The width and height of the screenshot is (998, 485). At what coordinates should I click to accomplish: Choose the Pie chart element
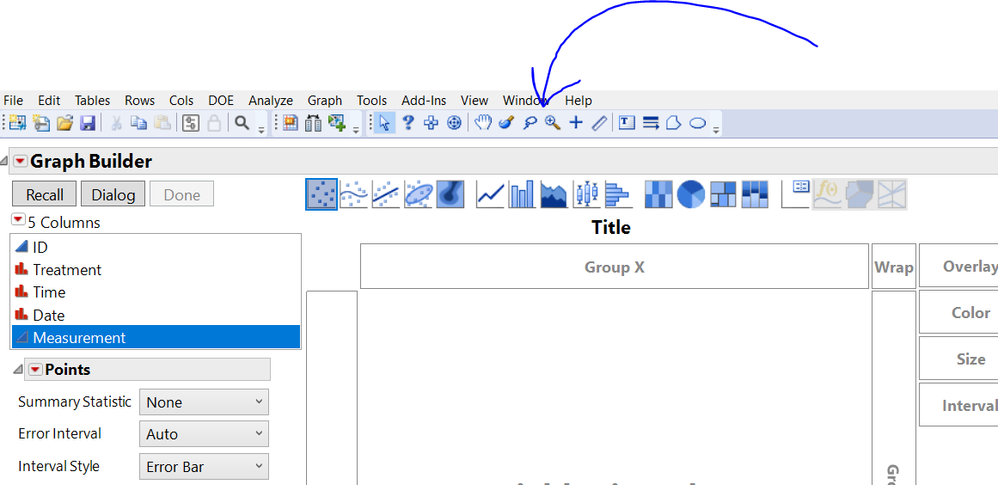pyautogui.click(x=691, y=194)
